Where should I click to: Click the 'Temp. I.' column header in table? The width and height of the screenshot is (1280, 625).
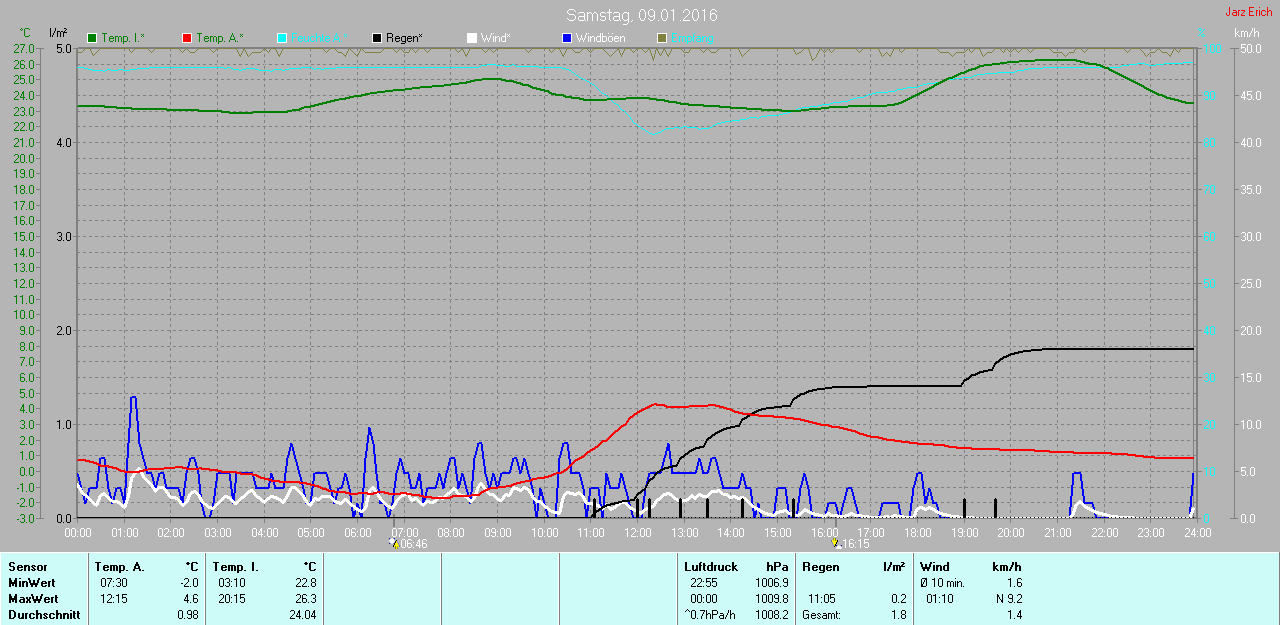tap(235, 567)
